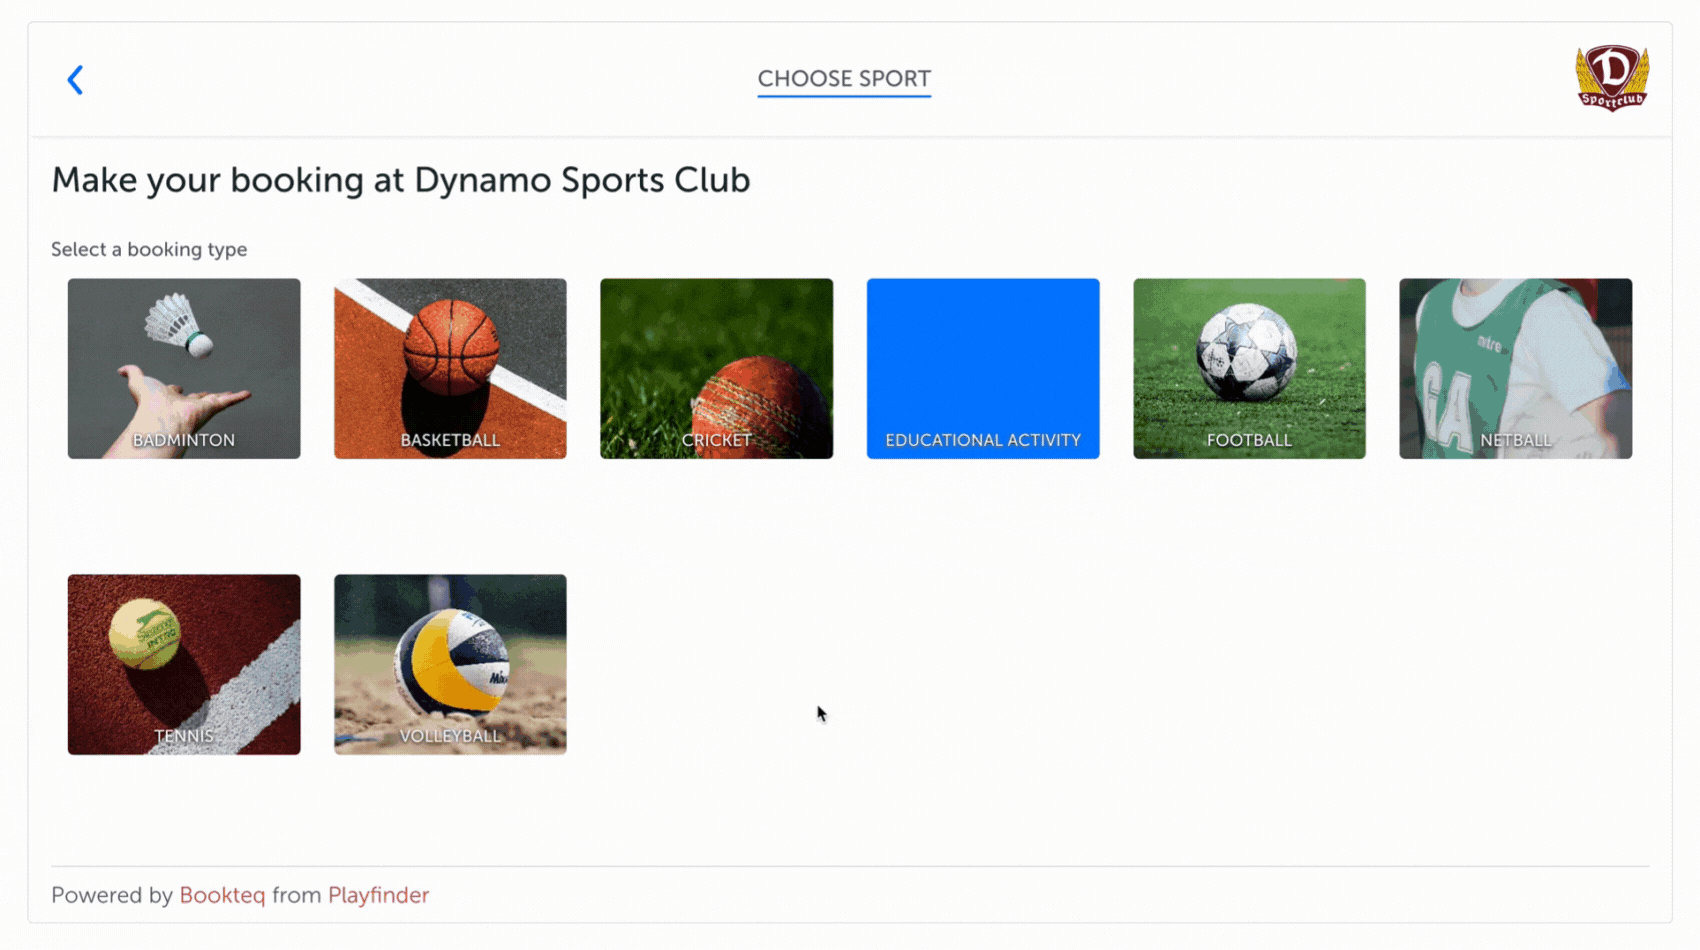Choose the Netball booking tile
This screenshot has width=1700, height=950.
[1515, 369]
